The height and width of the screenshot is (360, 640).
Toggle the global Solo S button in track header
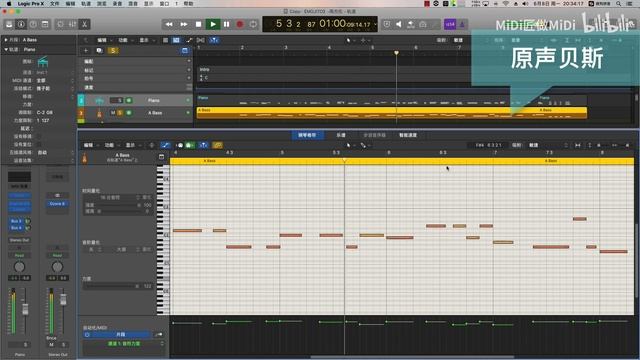(113, 51)
